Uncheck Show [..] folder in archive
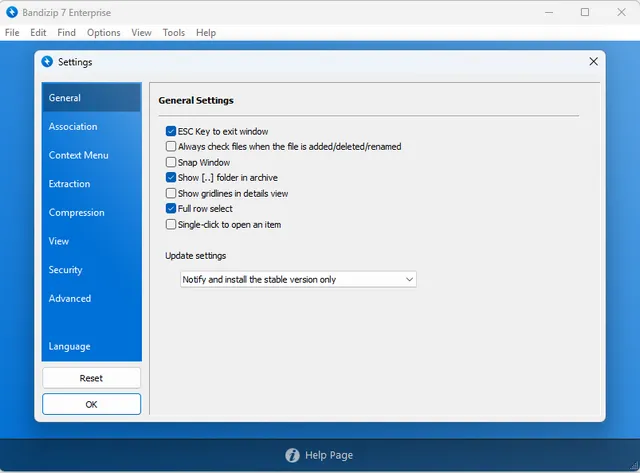 (171, 177)
